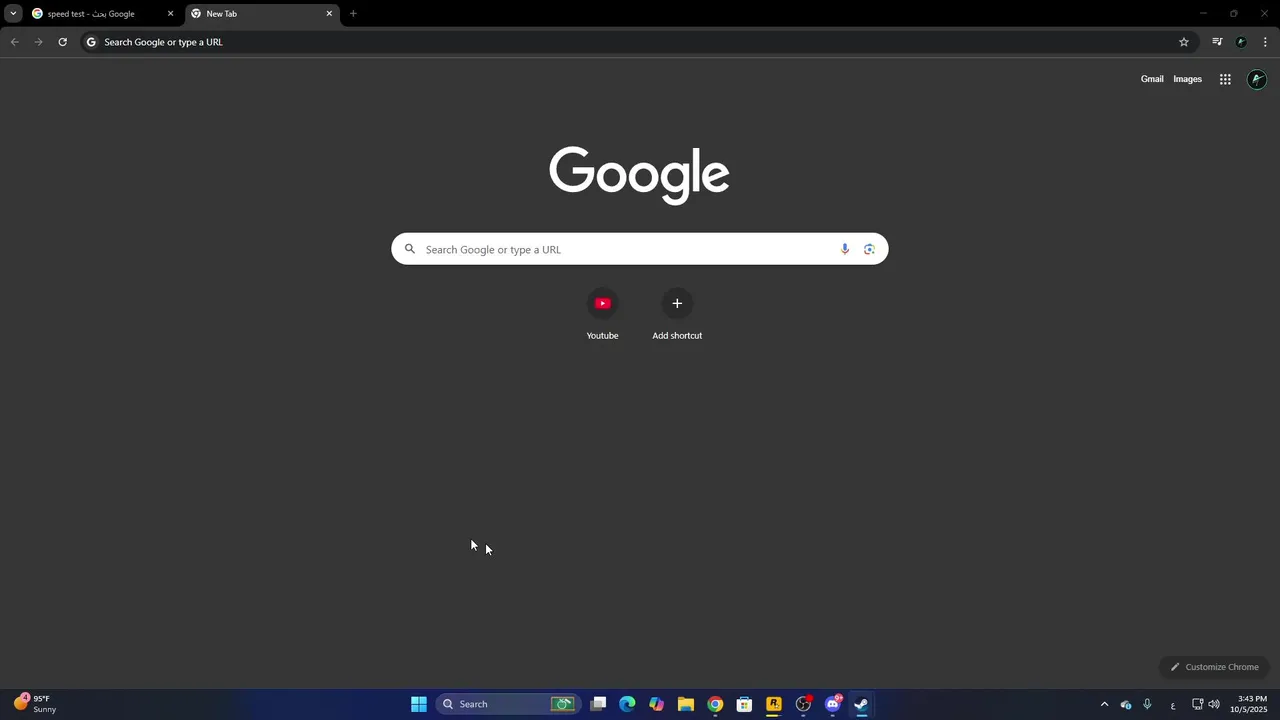
Task: Open Customize Chrome
Action: click(1214, 667)
